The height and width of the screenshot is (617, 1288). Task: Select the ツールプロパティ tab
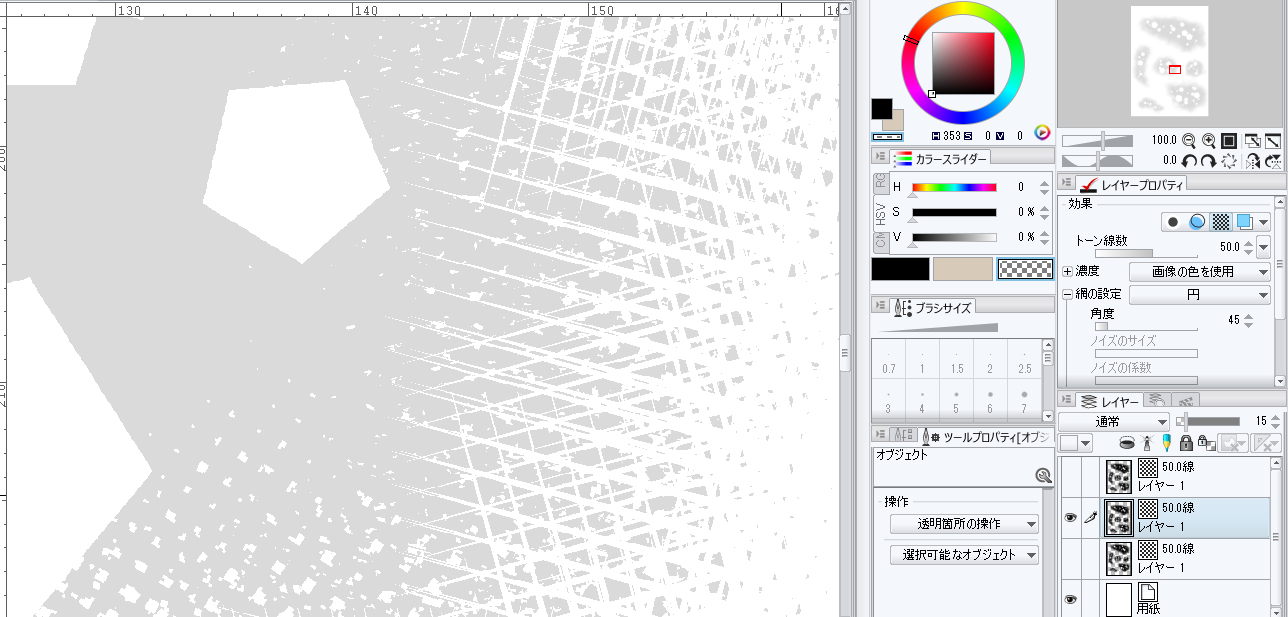[x=987, y=437]
